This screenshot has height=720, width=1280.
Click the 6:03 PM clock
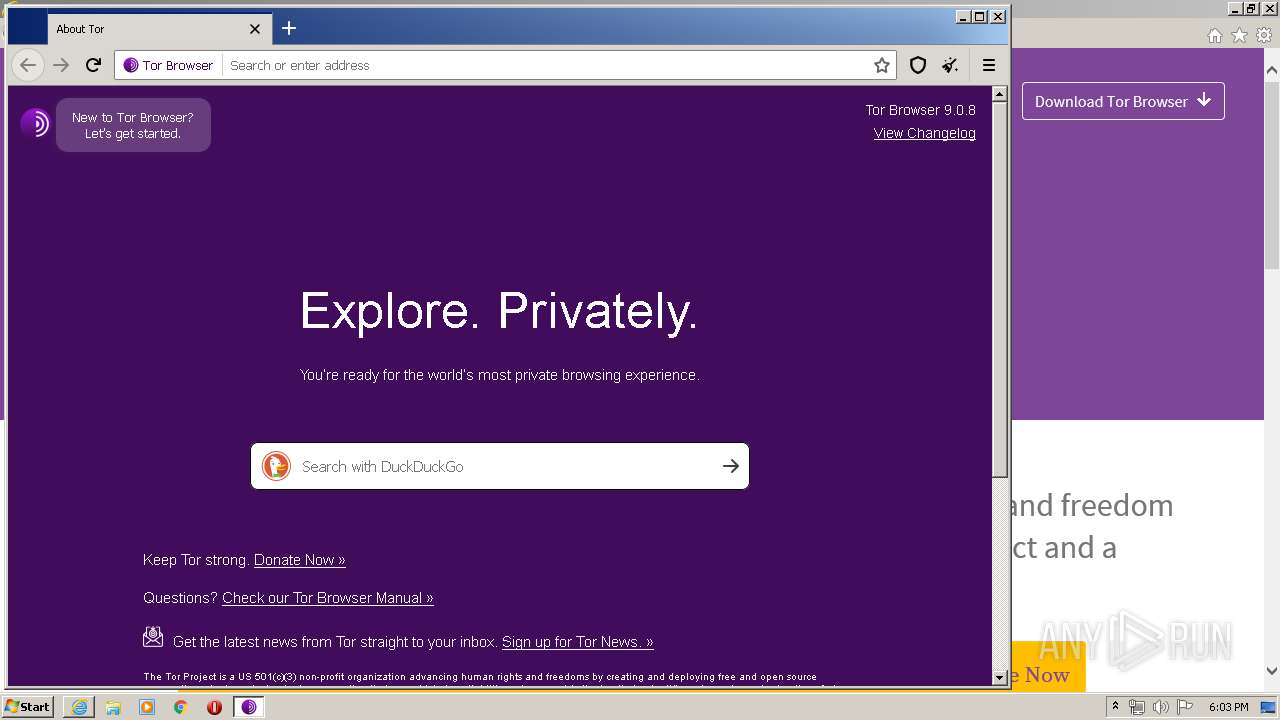point(1228,707)
